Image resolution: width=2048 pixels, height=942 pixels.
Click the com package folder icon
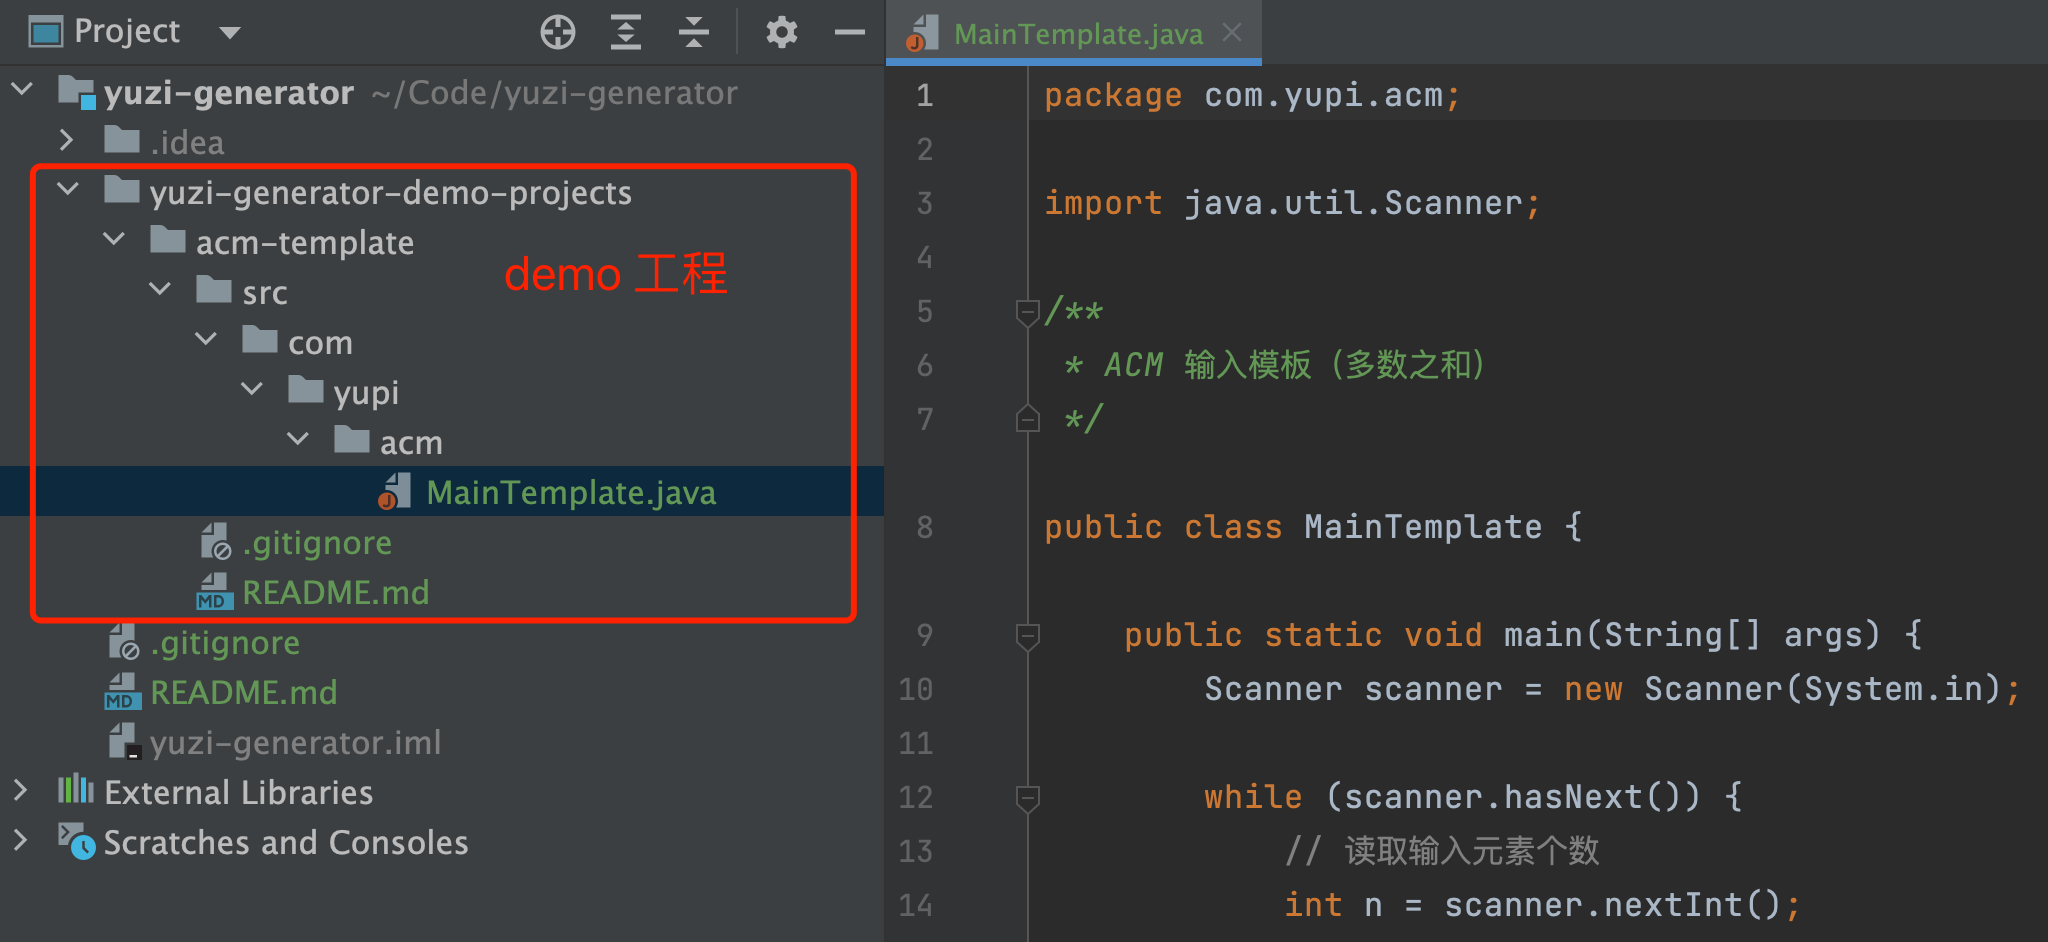(x=260, y=339)
